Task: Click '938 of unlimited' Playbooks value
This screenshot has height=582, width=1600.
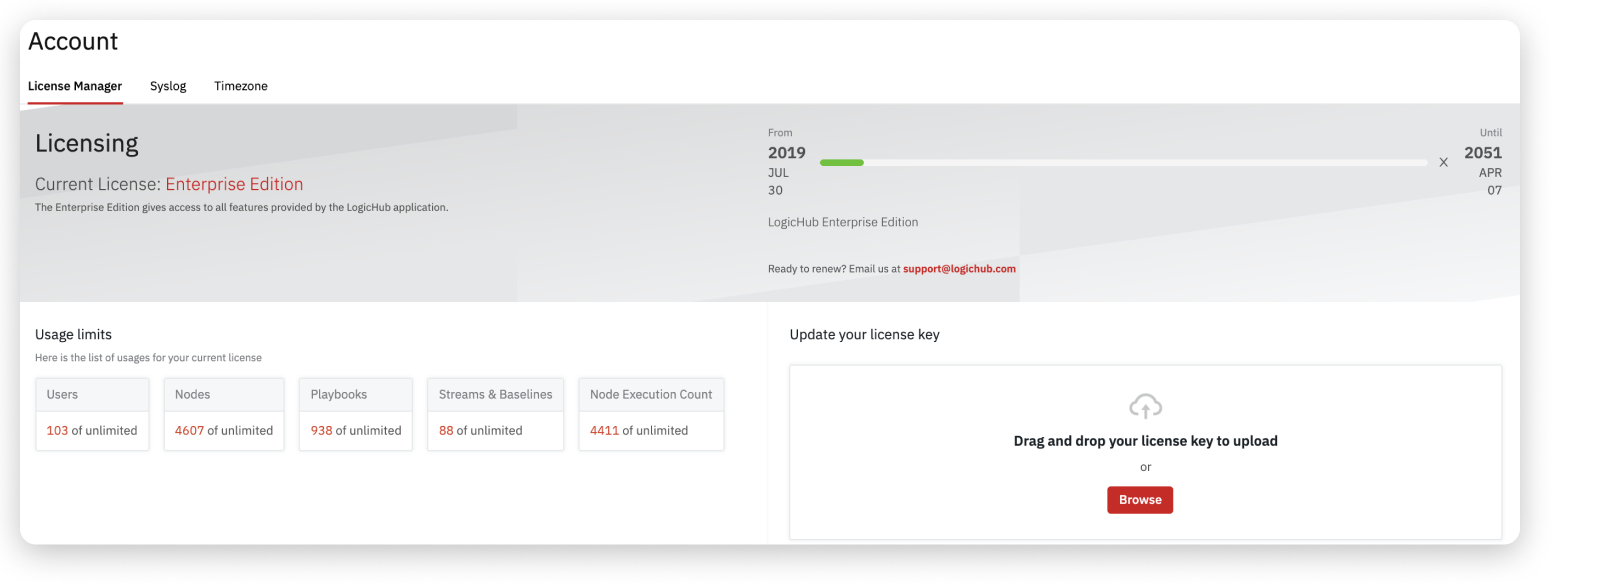Action: pyautogui.click(x=356, y=431)
